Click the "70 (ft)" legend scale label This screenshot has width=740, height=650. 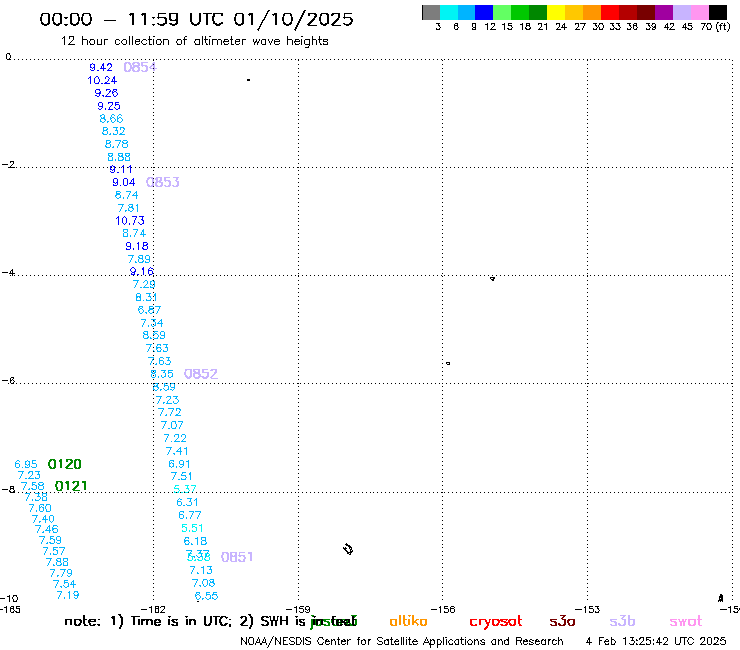715,26
